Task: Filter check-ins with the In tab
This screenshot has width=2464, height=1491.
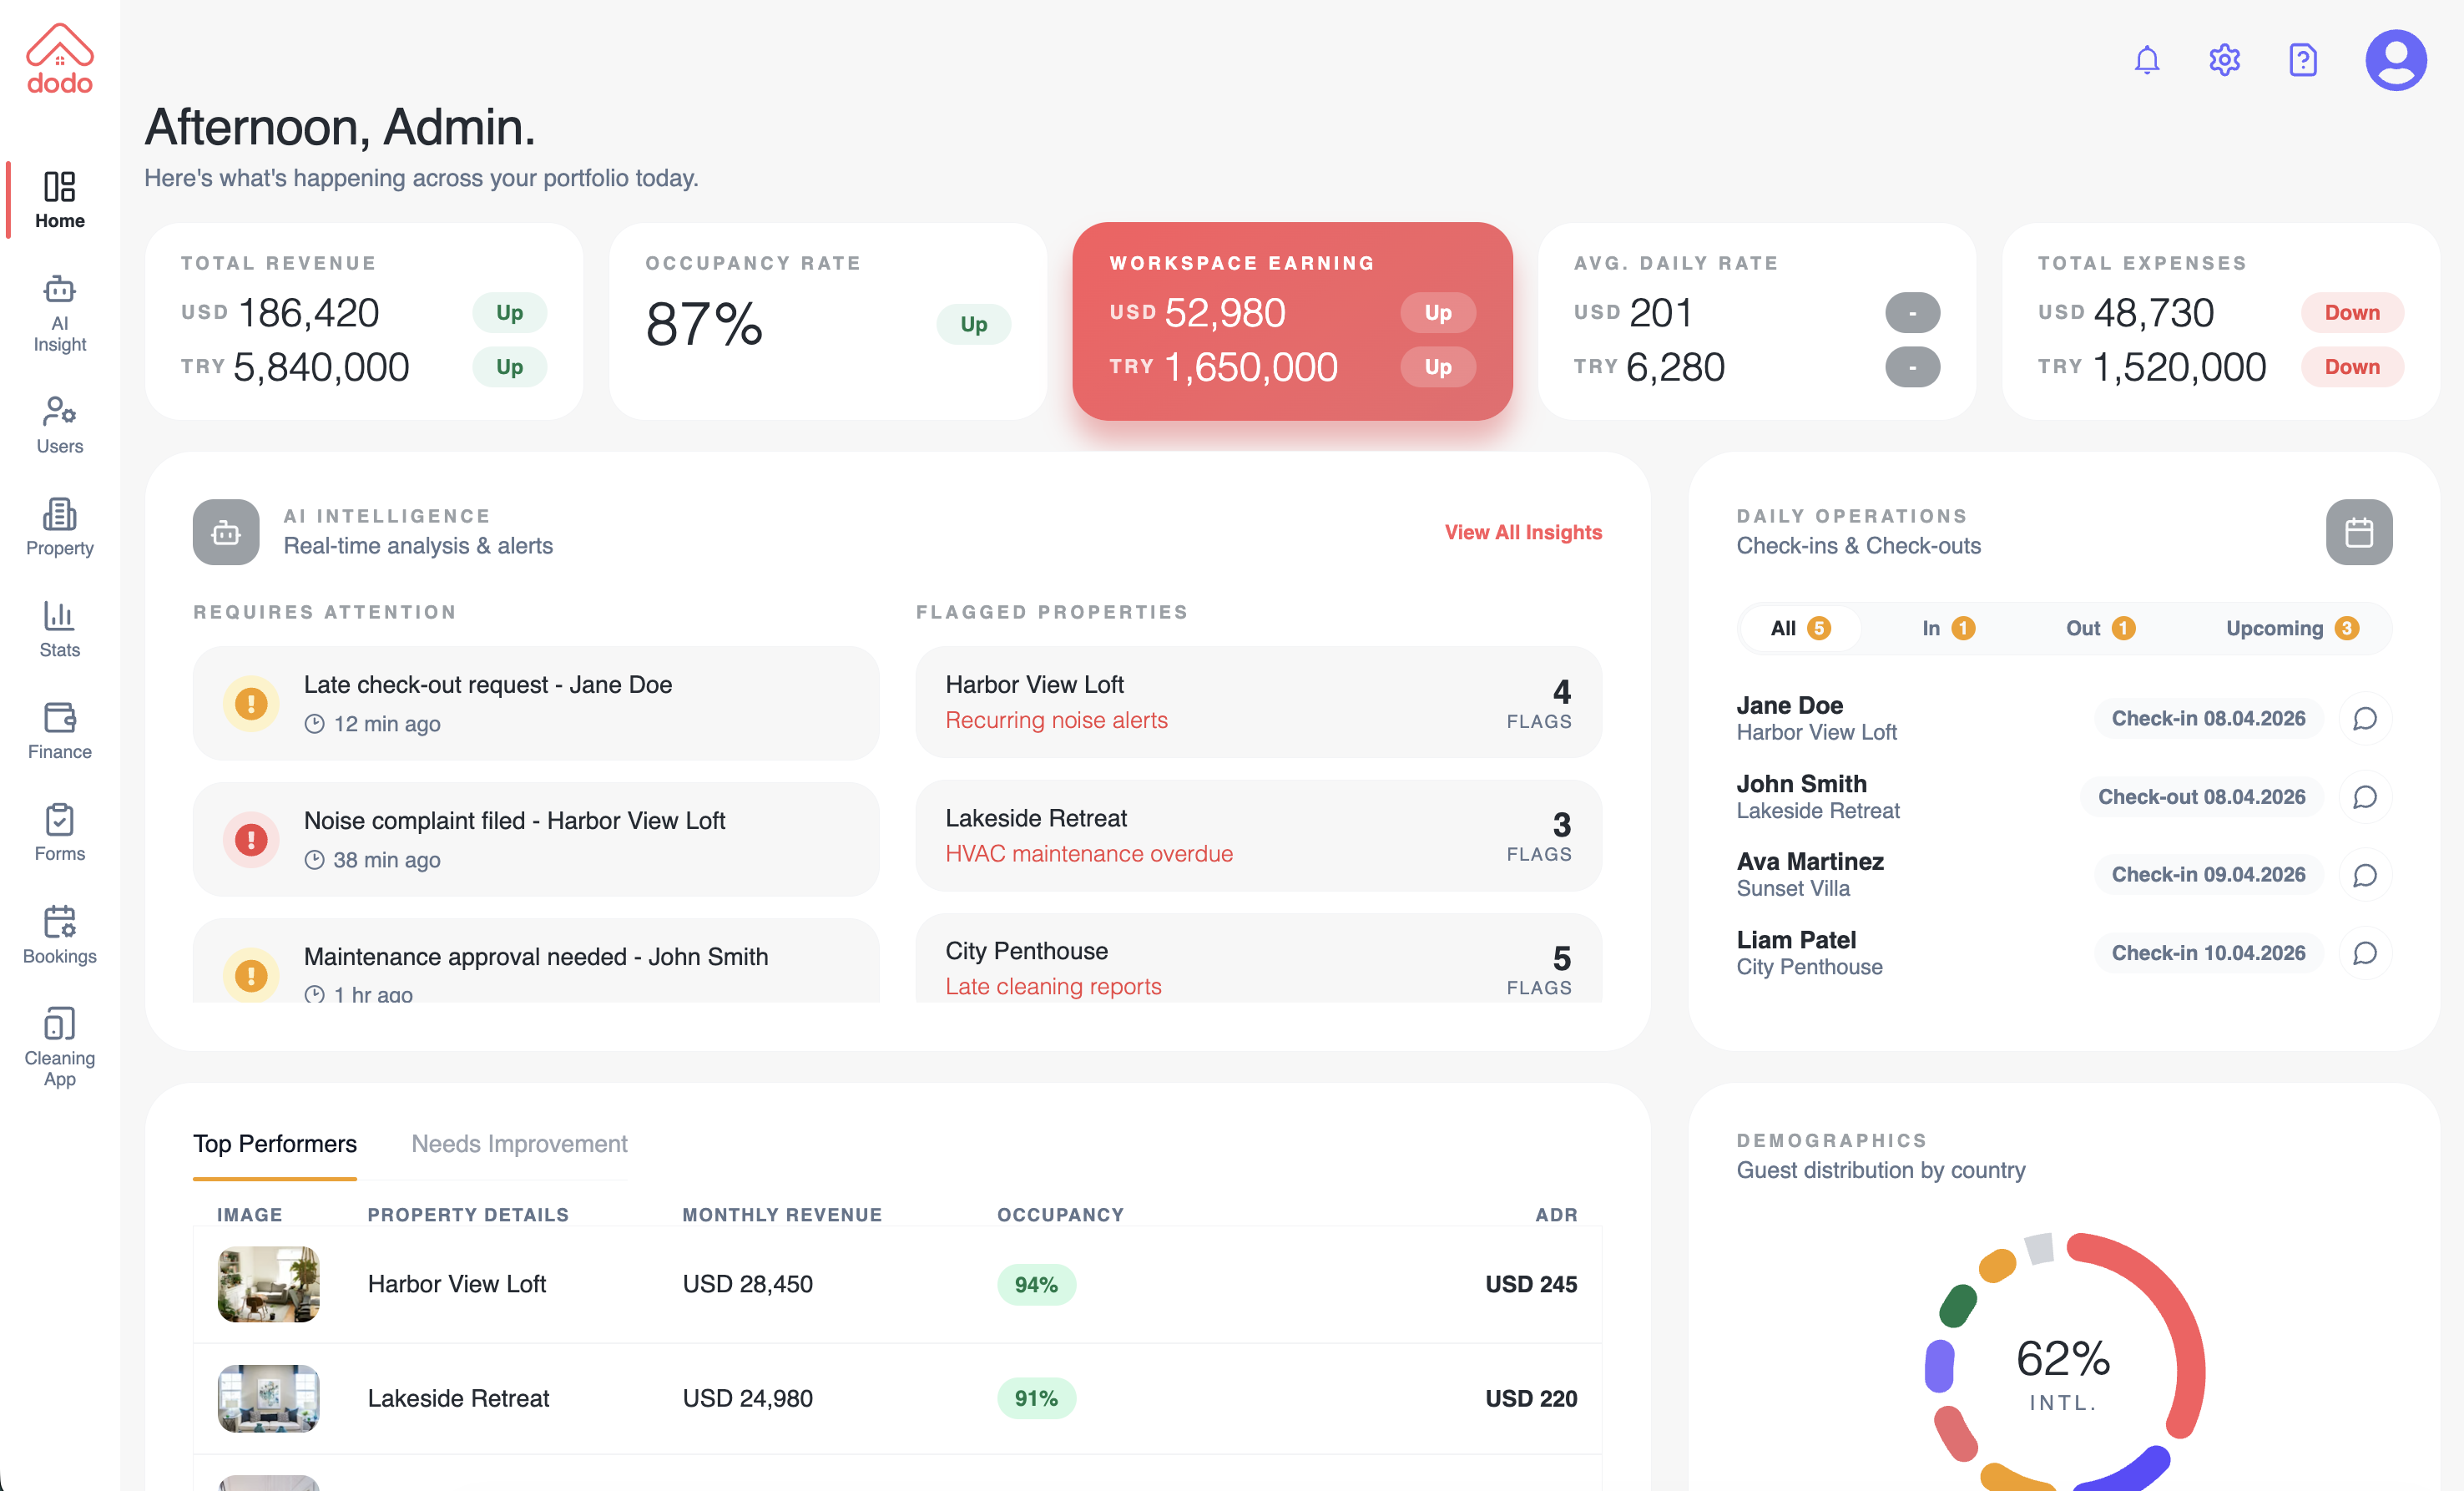Action: [1945, 628]
